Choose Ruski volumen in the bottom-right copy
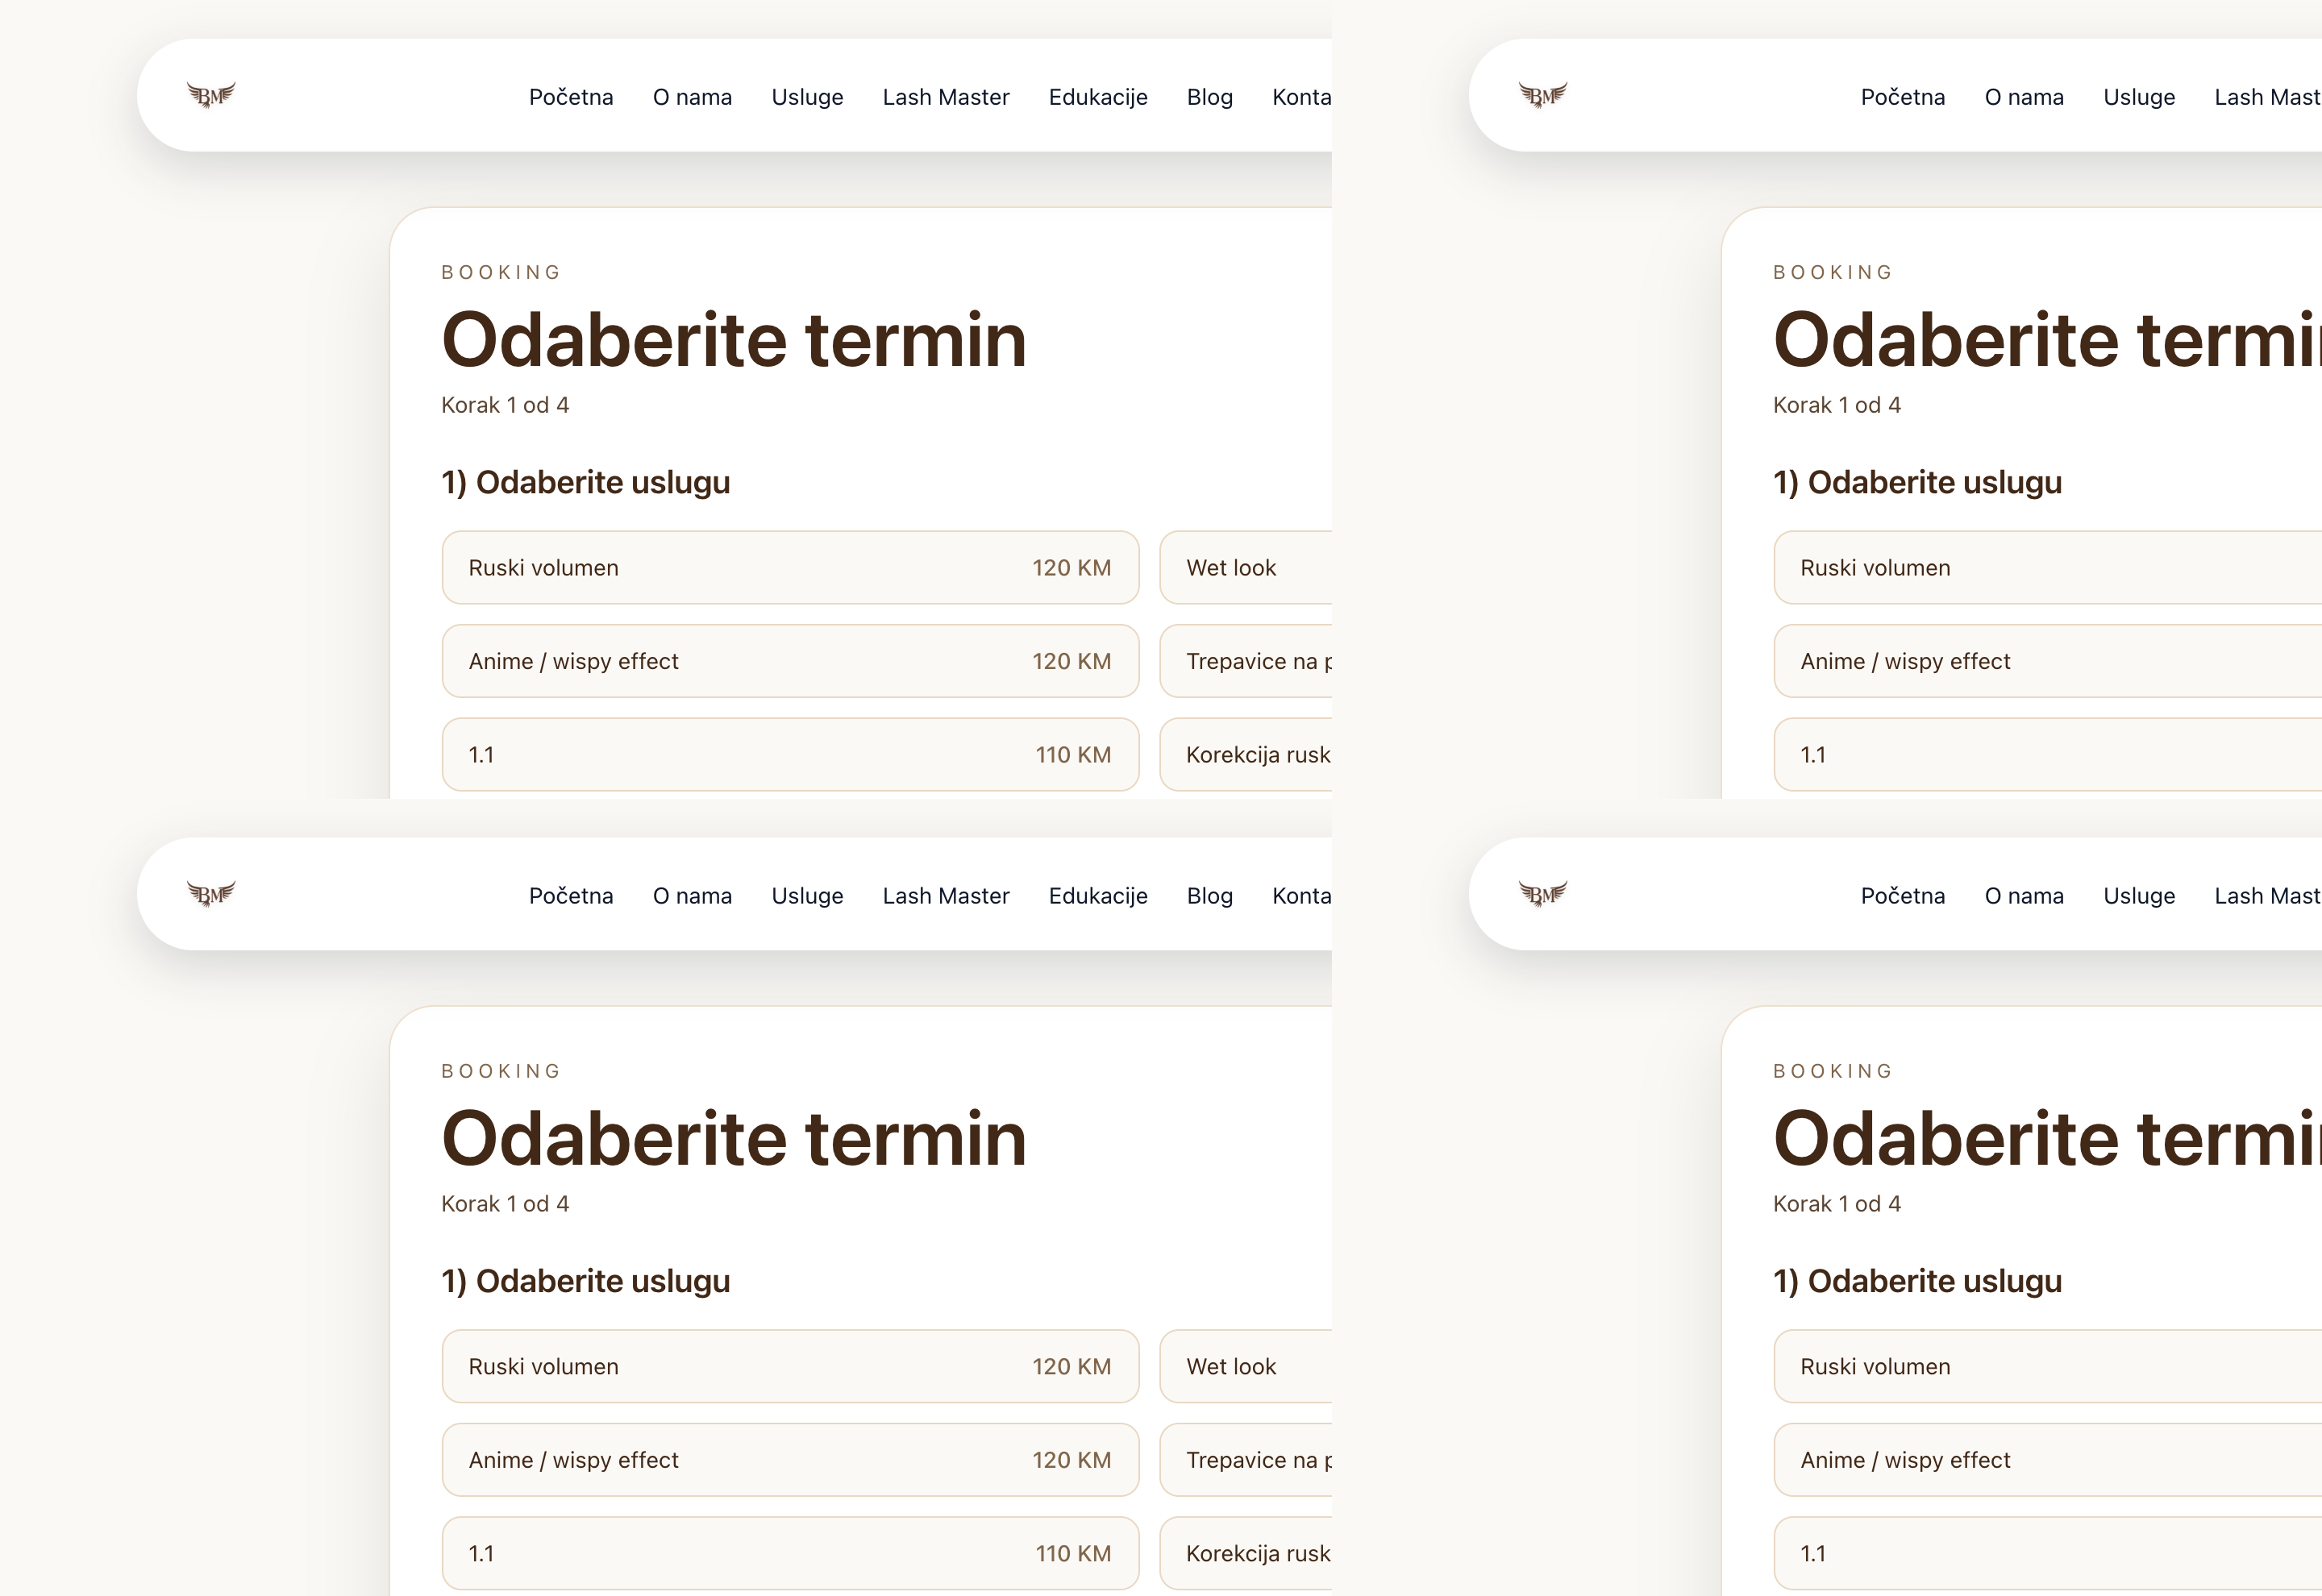 (x=2048, y=1366)
